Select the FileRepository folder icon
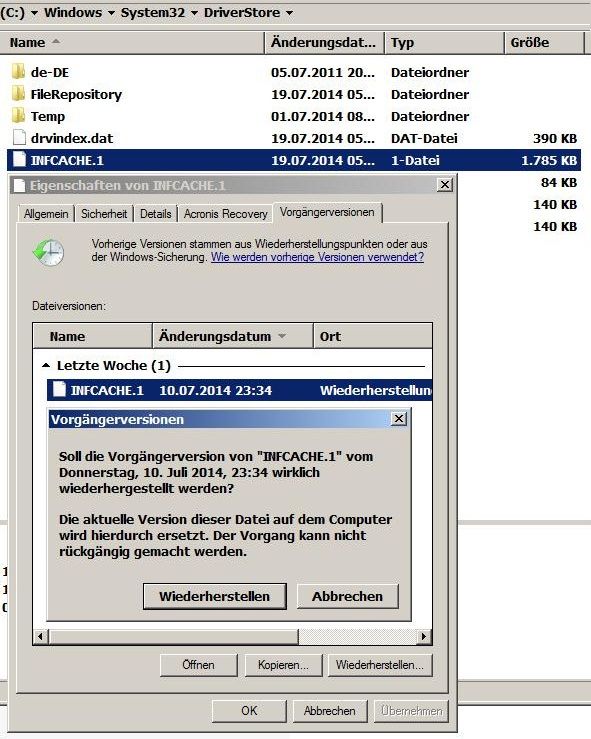Screen dimensions: 591x739 pyautogui.click(x=18, y=94)
